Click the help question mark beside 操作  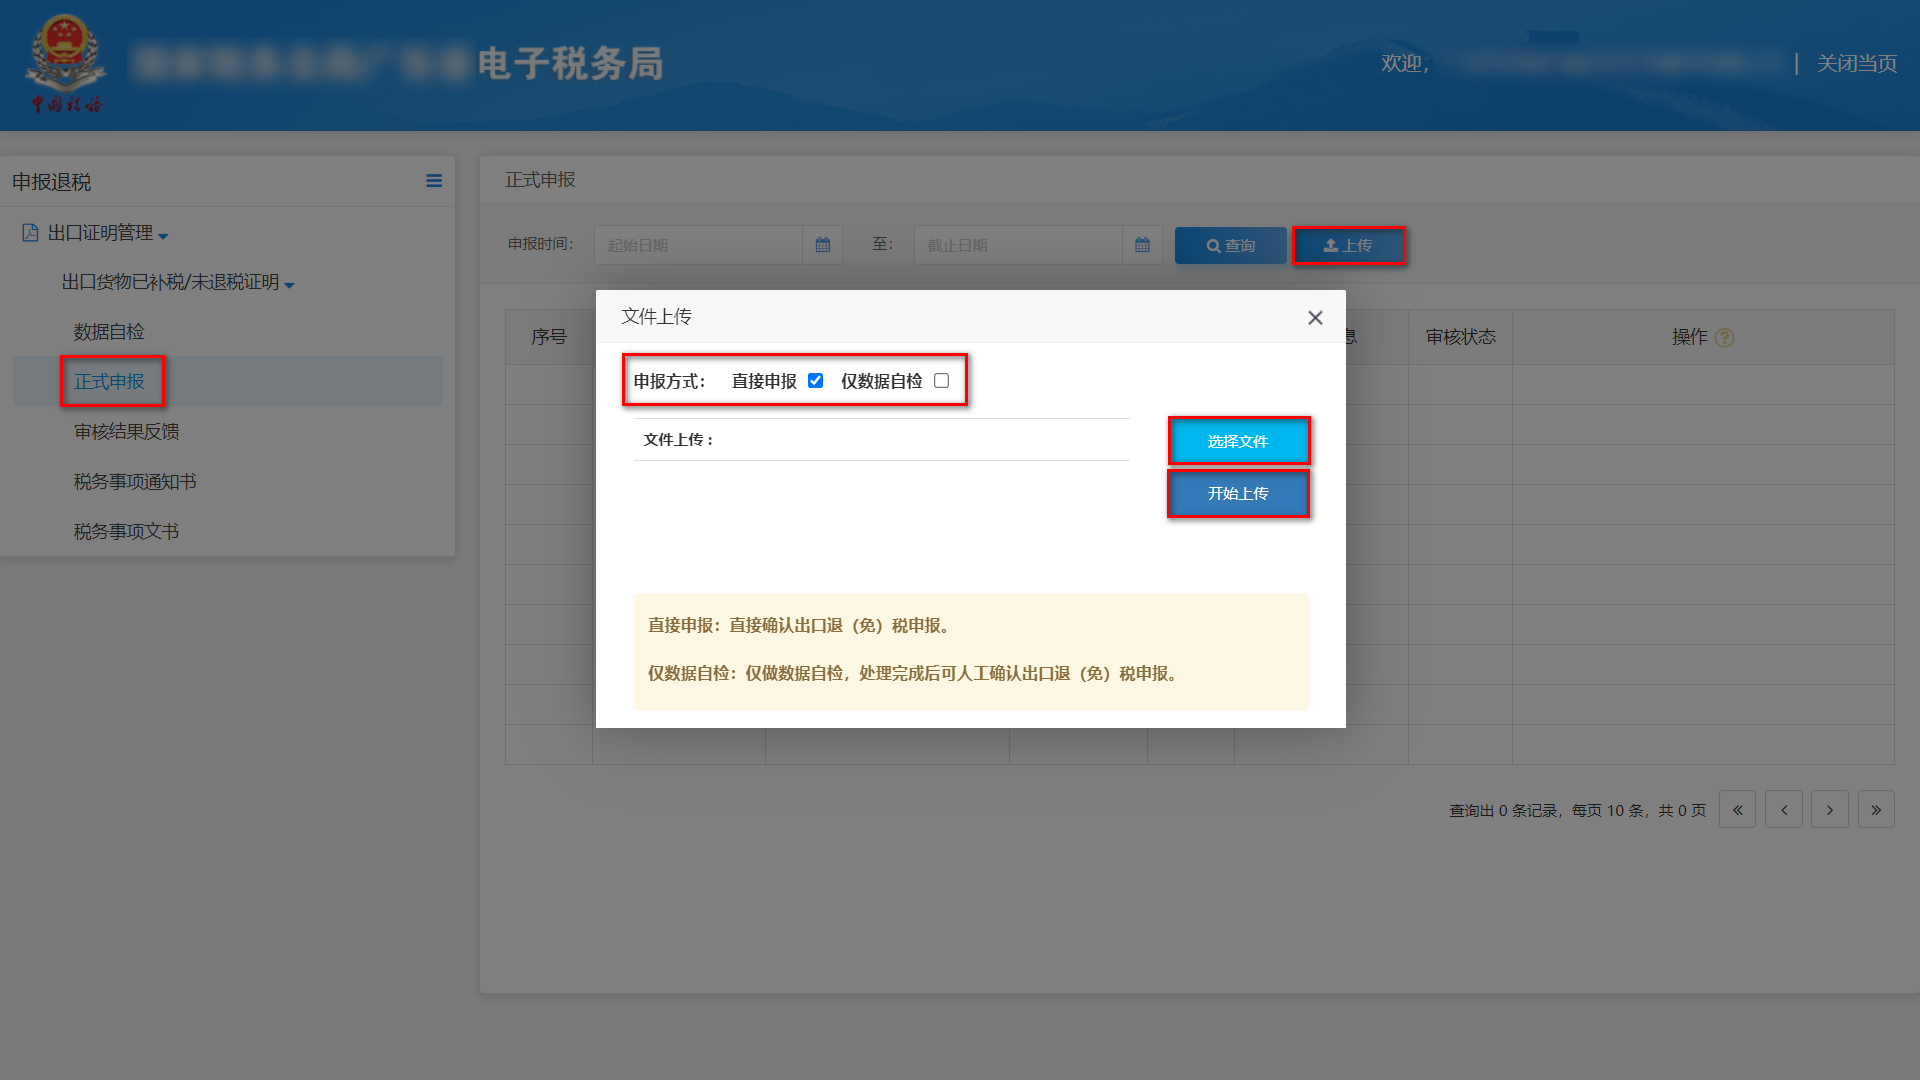point(1723,338)
